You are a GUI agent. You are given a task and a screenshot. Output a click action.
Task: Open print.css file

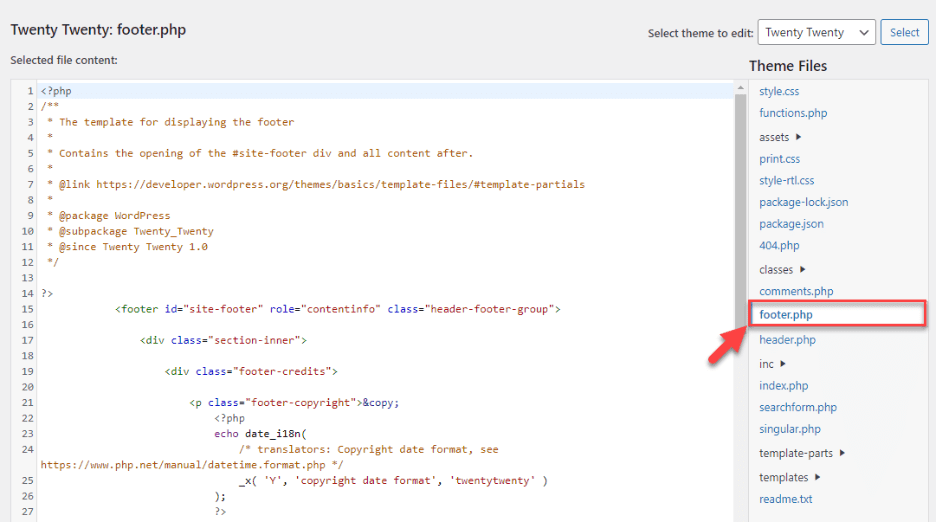pyautogui.click(x=779, y=159)
